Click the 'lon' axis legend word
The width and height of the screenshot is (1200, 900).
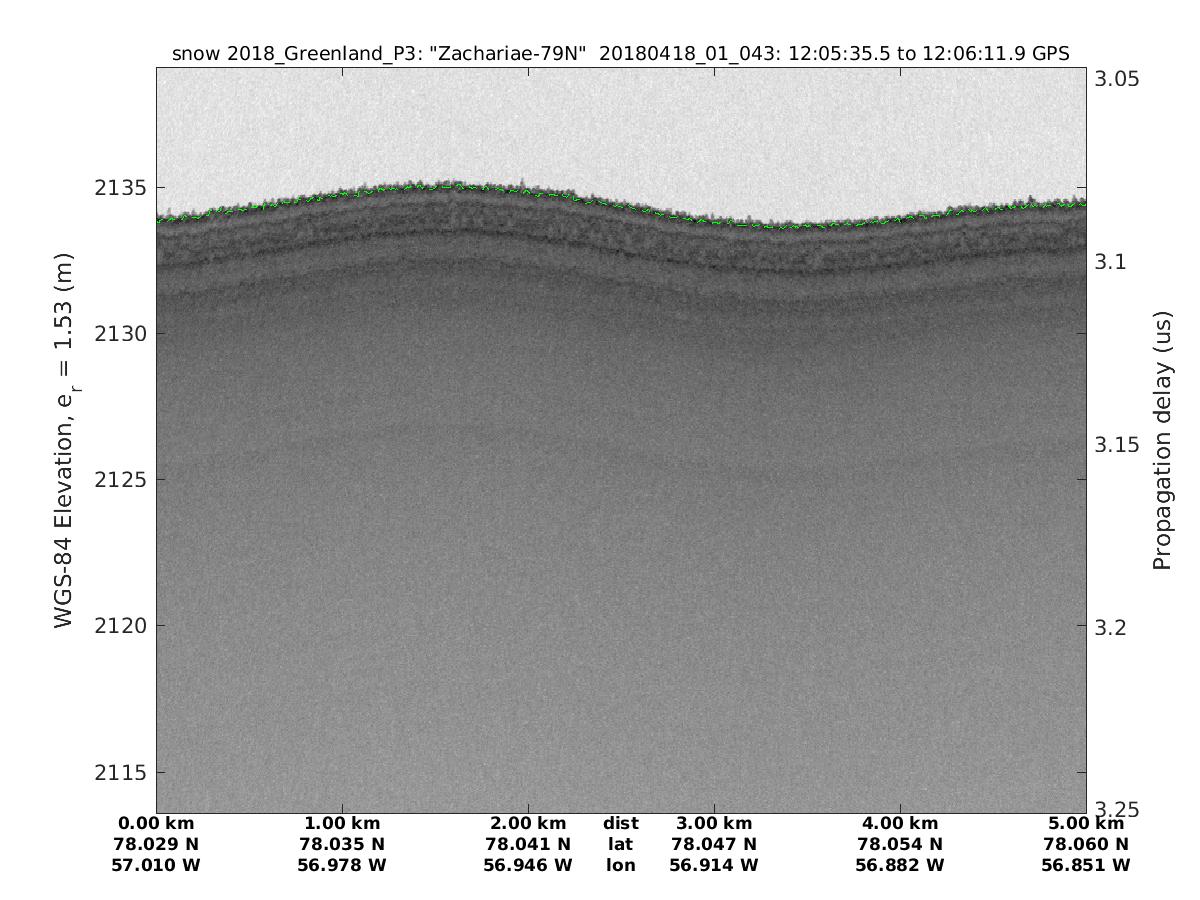(x=621, y=865)
